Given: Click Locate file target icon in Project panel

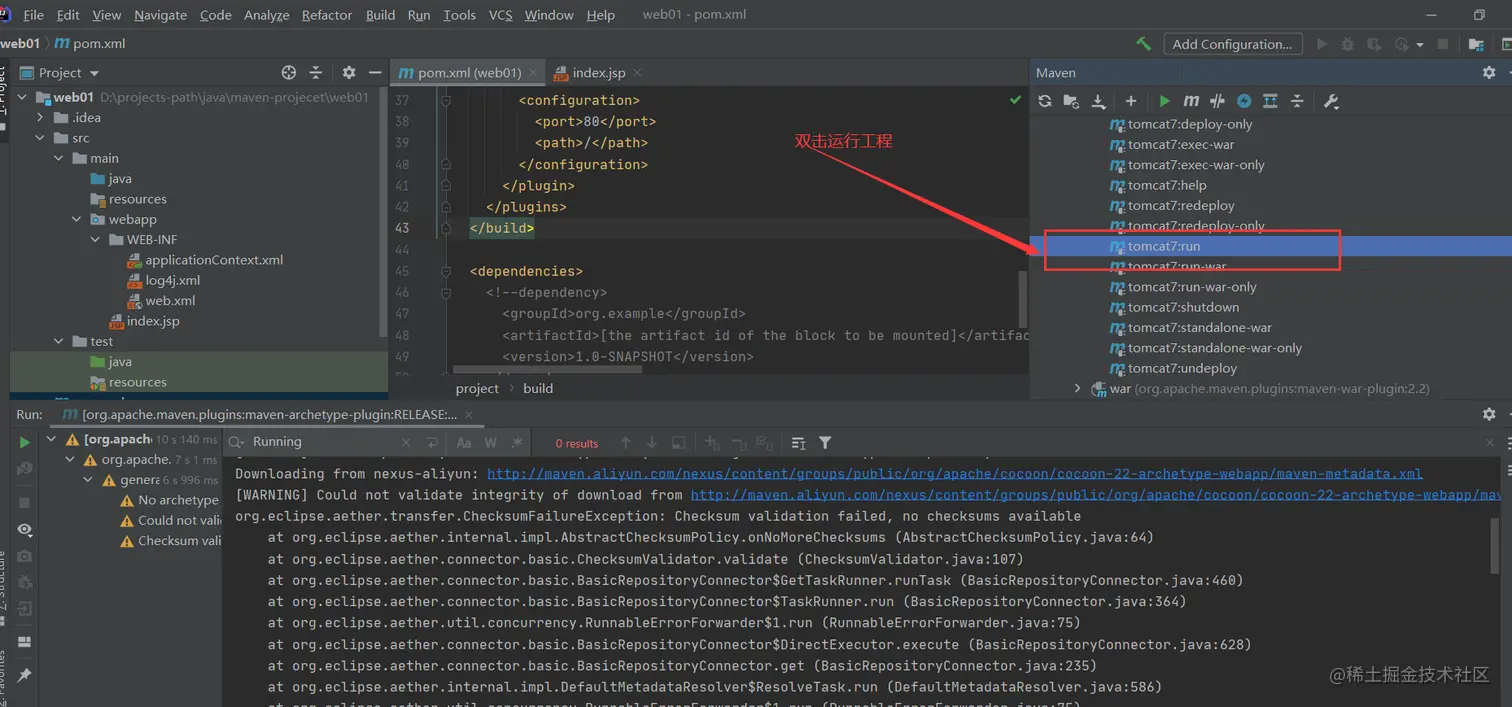Looking at the screenshot, I should (x=289, y=72).
